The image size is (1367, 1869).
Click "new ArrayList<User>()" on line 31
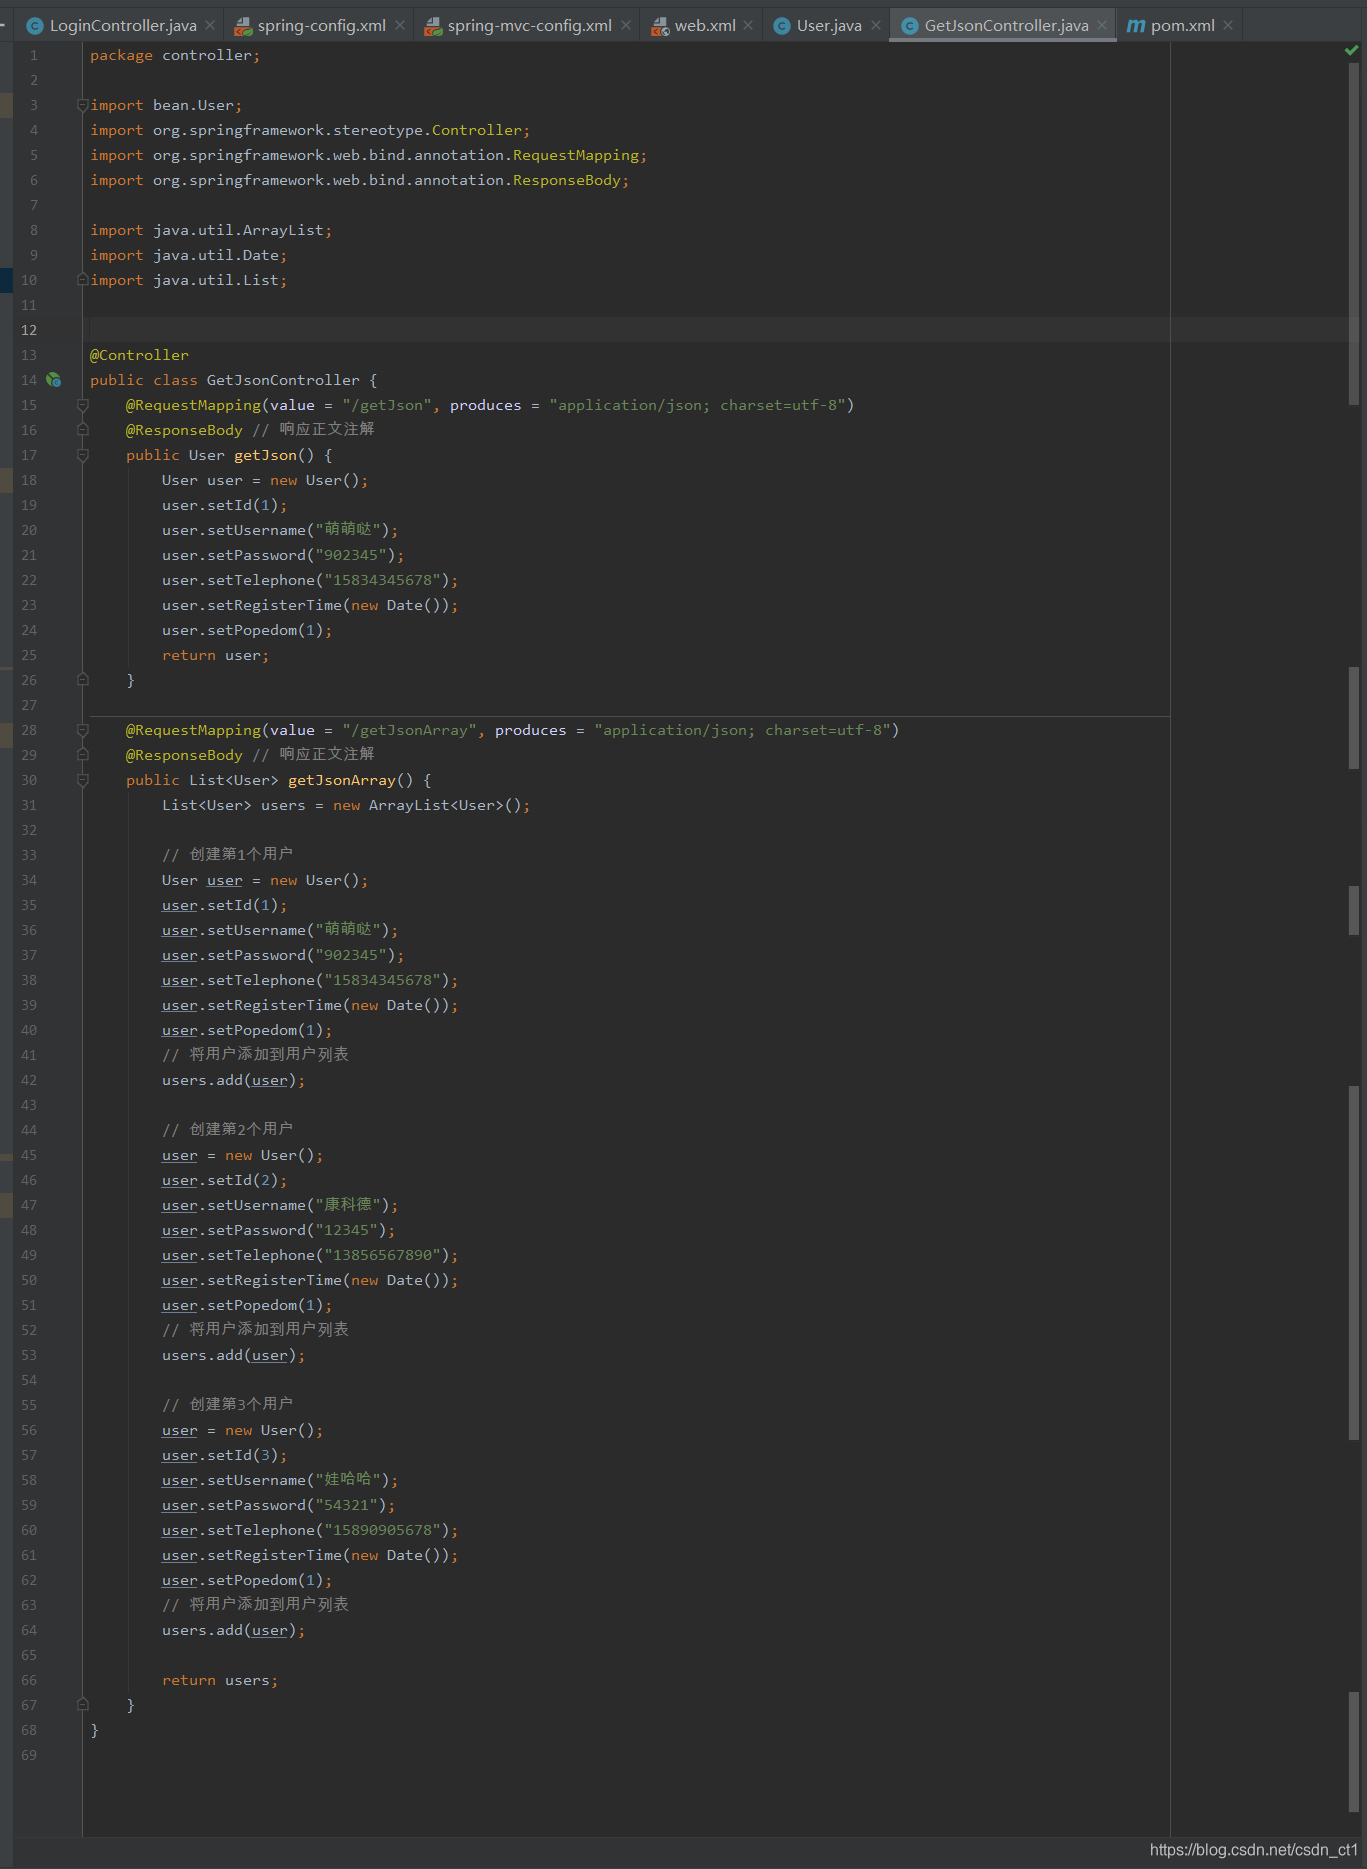point(427,805)
